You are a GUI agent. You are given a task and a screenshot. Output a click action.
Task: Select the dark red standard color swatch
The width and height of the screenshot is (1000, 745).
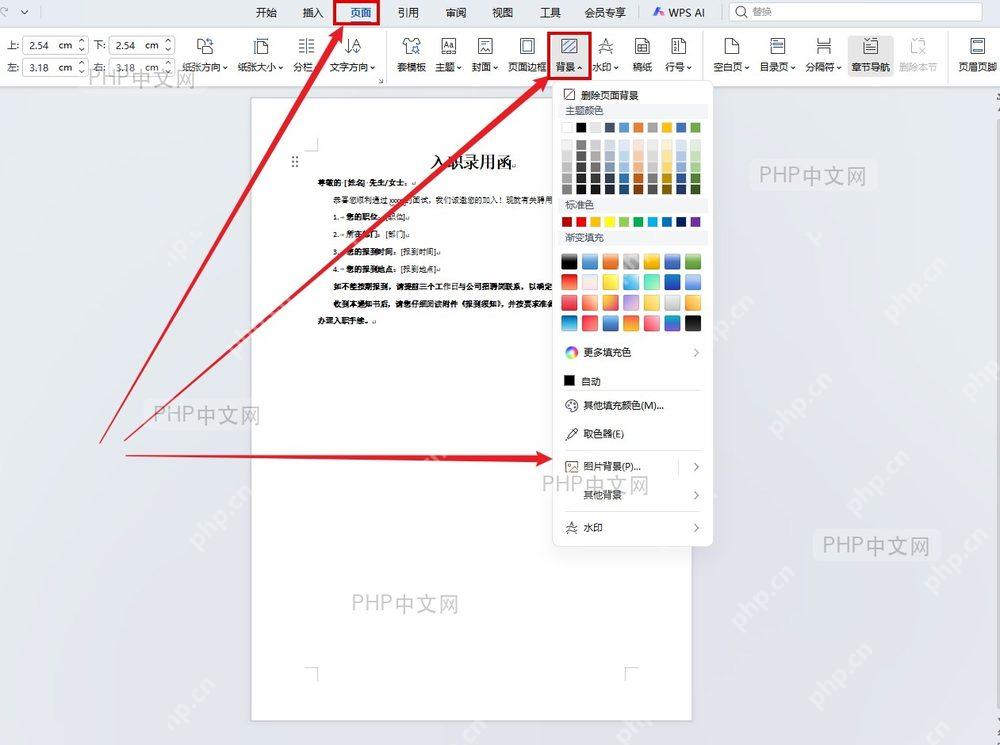[x=567, y=221]
